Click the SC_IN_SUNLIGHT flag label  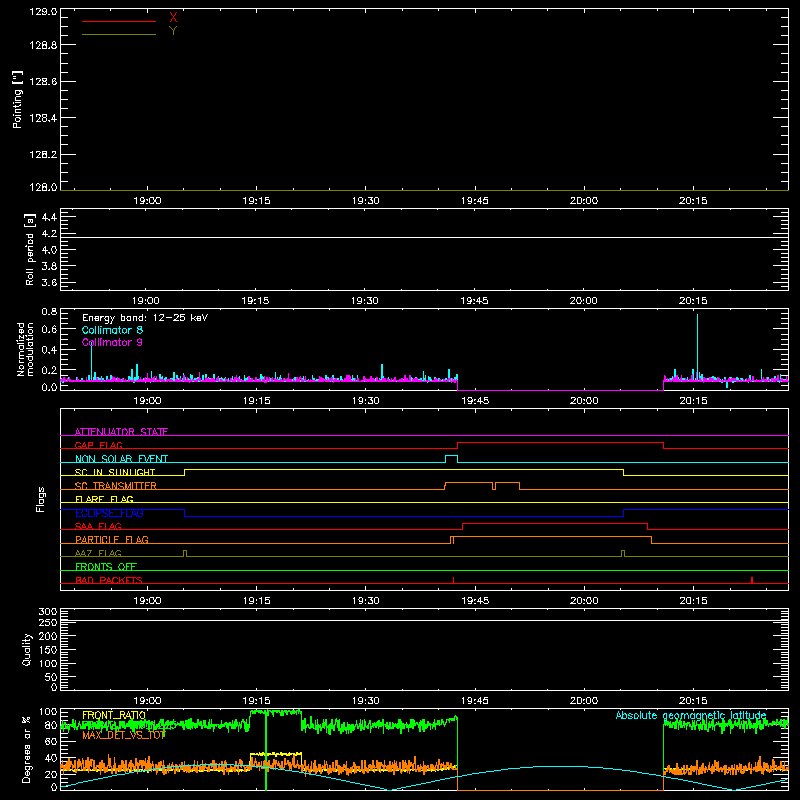115,472
